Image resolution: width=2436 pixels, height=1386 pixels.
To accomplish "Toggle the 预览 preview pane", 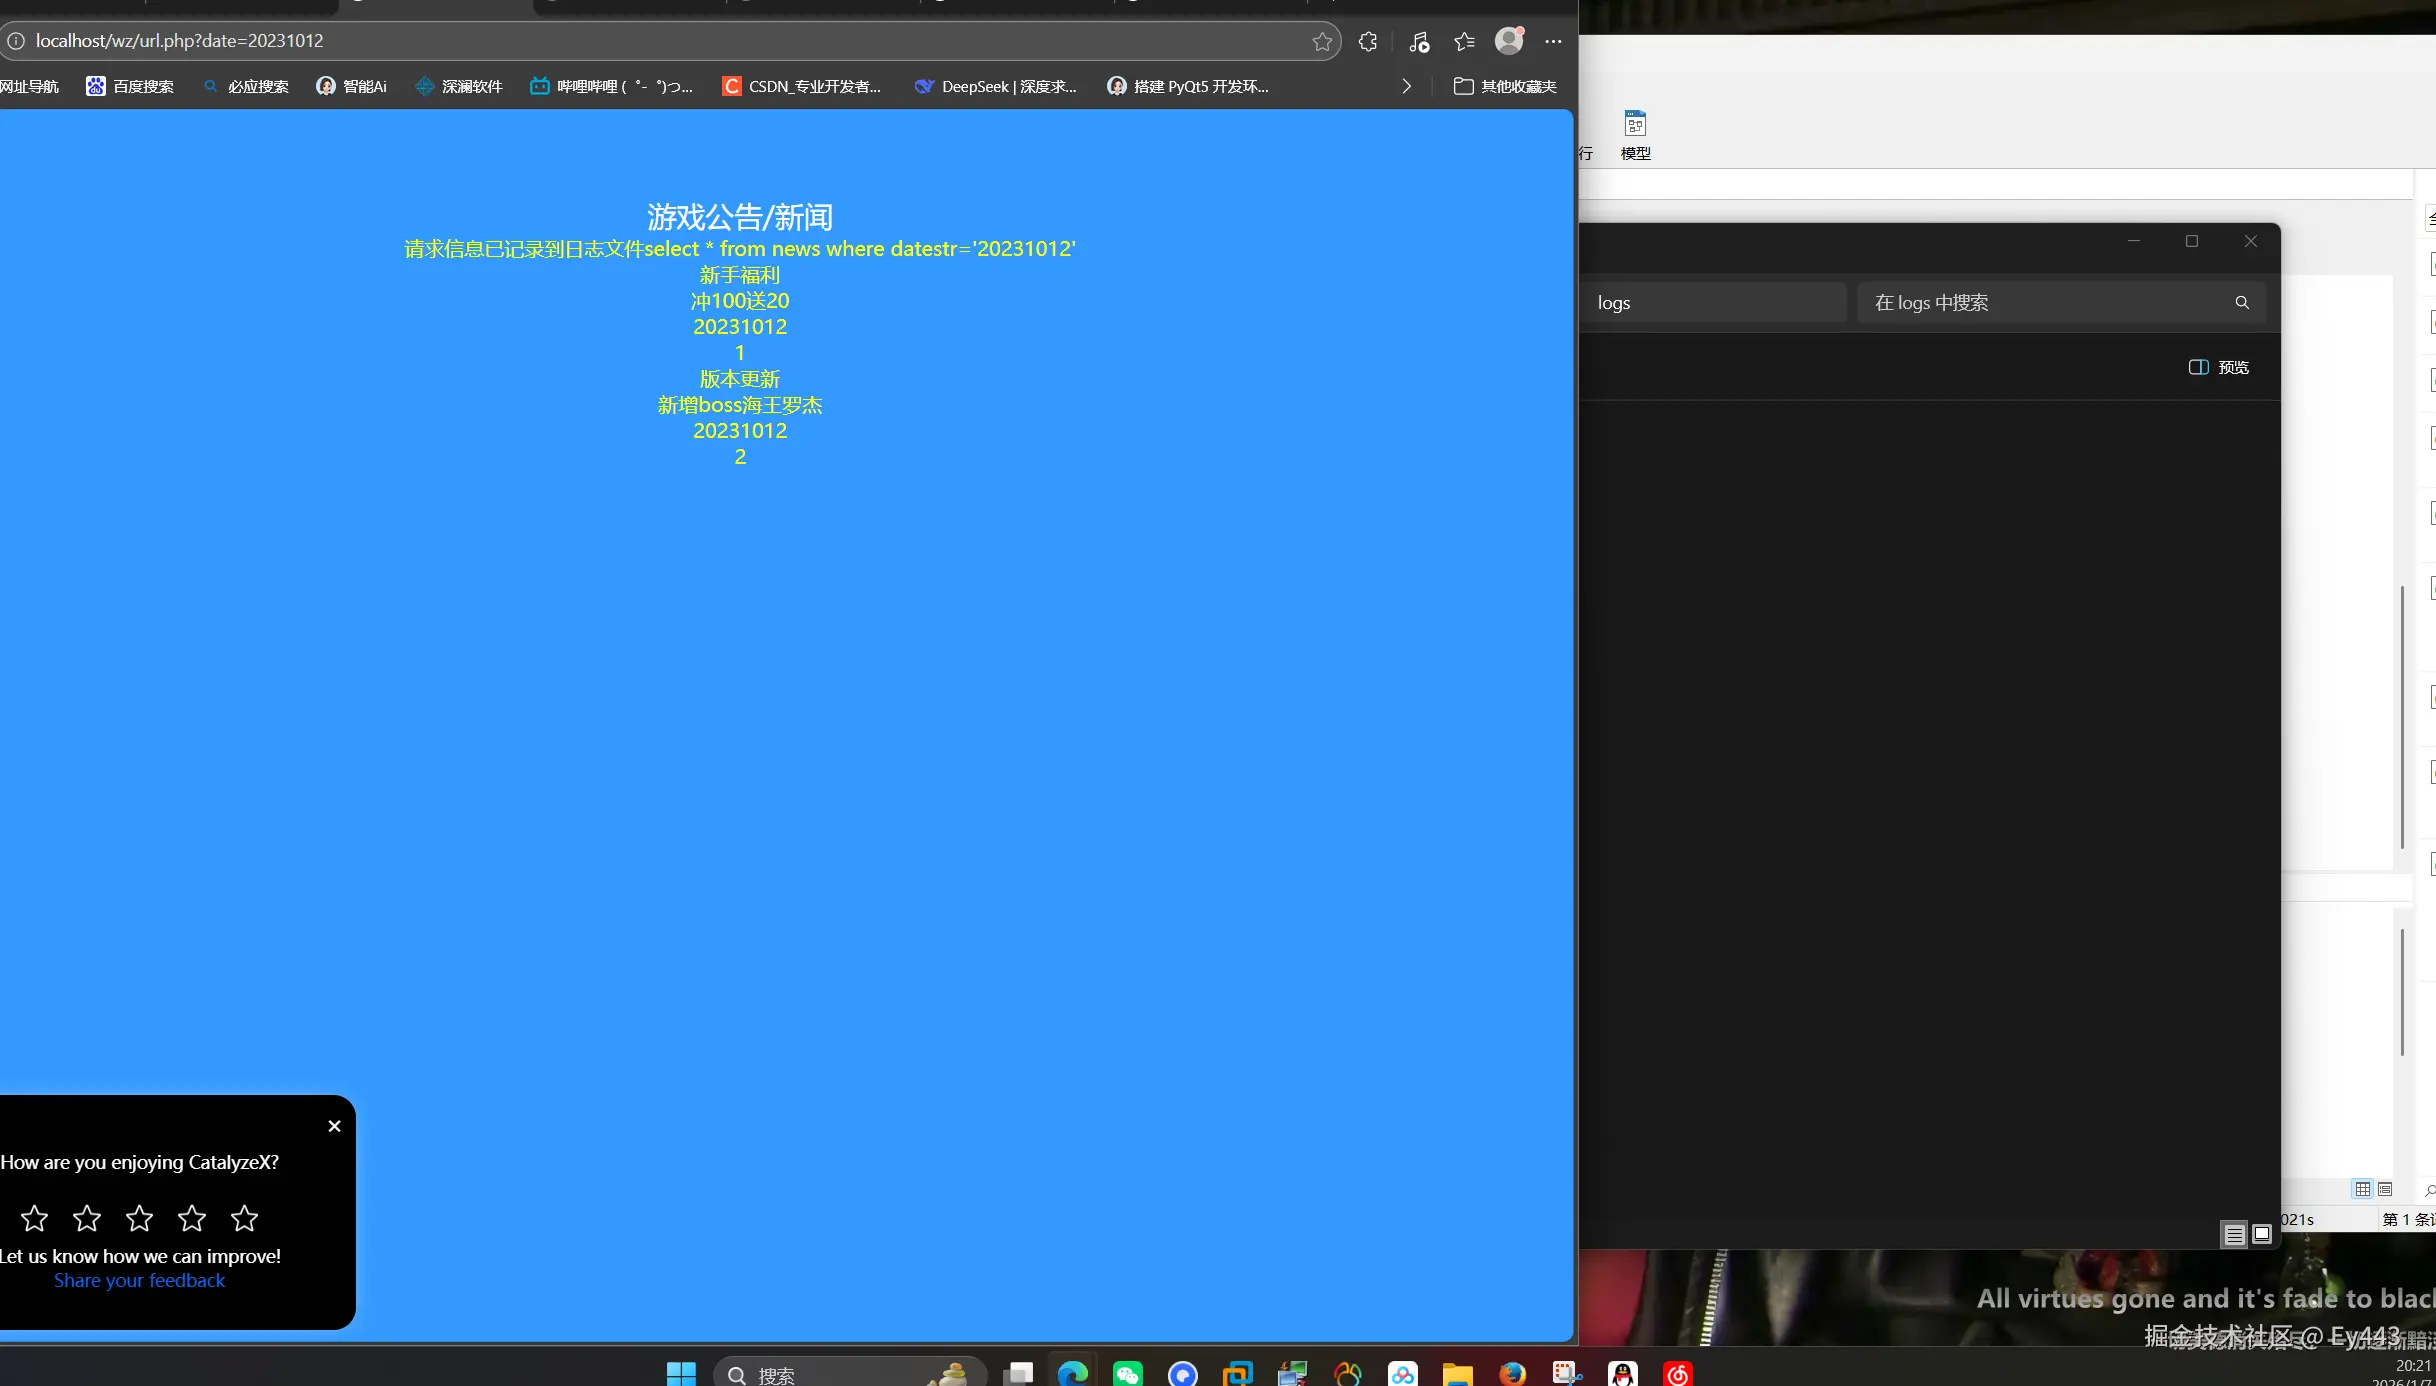I will click(x=2219, y=367).
